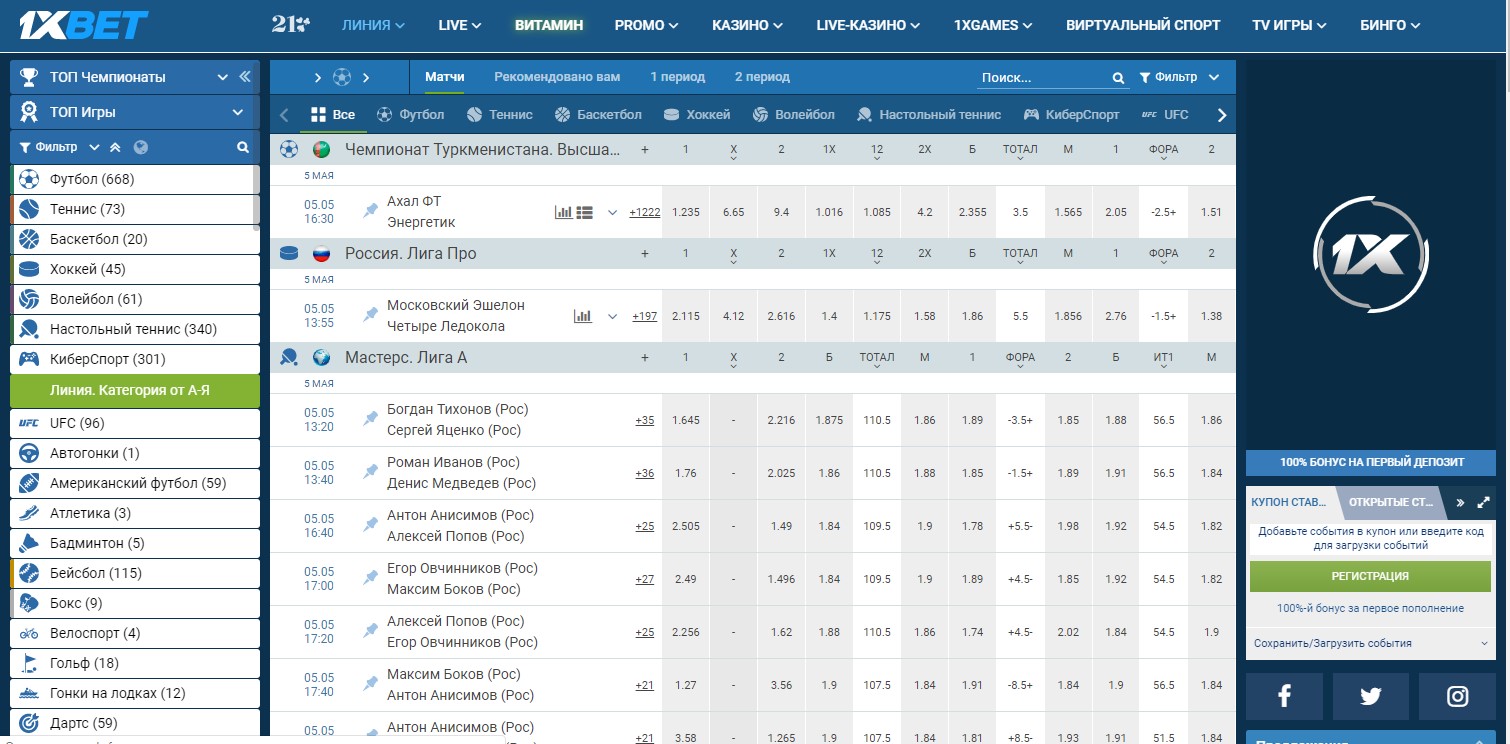Screen dimensions: 1510x744
Task: Switch to Рекомендовано вам tab
Action: pos(557,77)
